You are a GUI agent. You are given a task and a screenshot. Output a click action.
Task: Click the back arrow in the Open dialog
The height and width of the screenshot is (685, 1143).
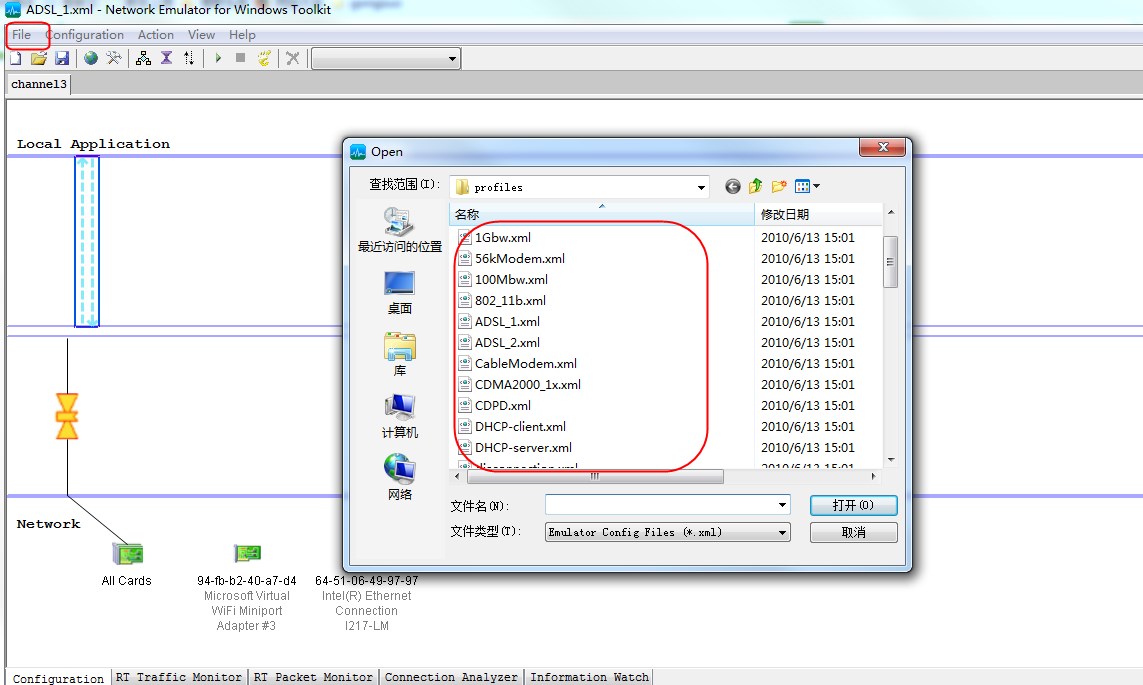[x=731, y=186]
